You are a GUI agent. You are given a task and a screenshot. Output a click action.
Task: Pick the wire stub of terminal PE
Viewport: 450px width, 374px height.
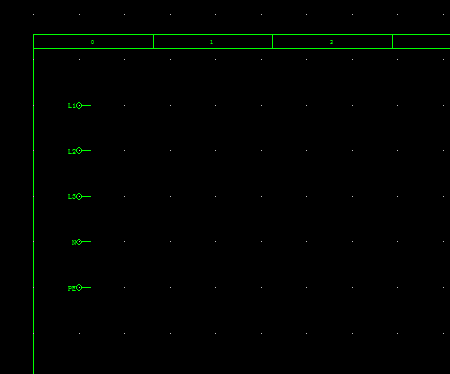(x=86, y=288)
